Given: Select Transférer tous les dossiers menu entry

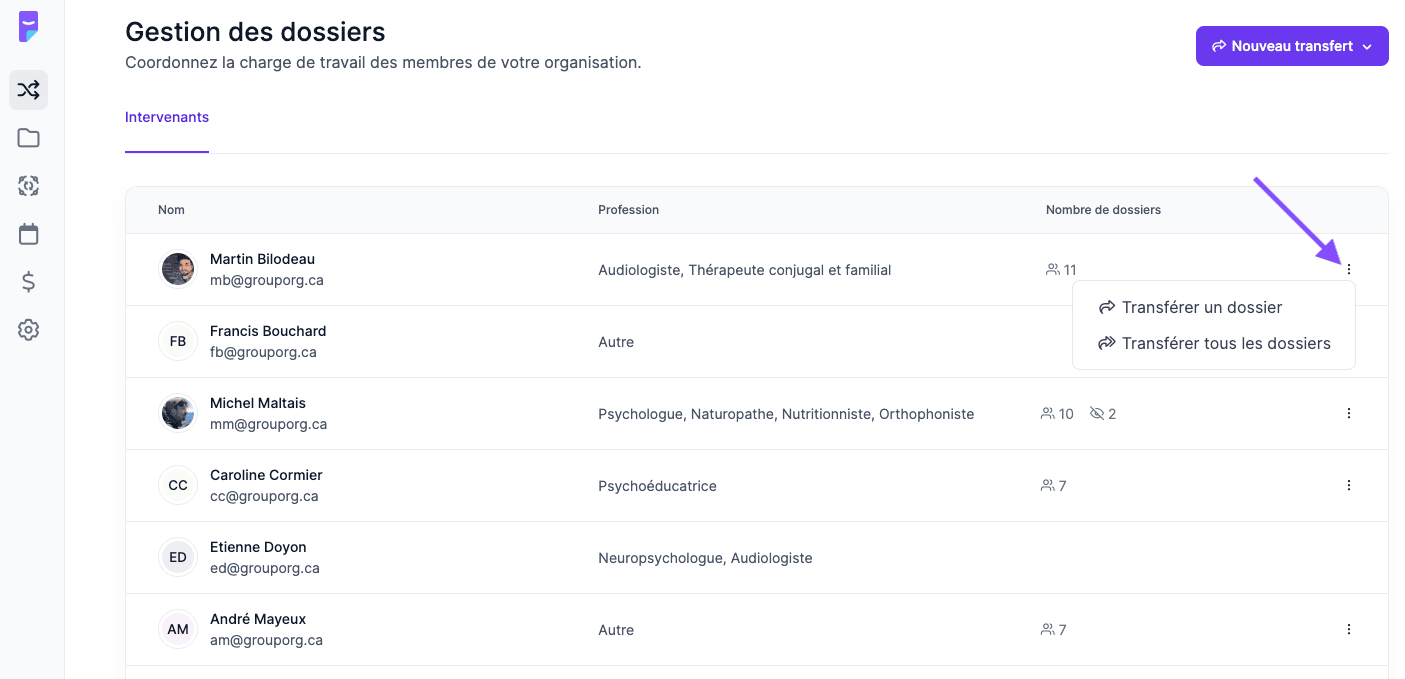Looking at the screenshot, I should [x=1213, y=343].
